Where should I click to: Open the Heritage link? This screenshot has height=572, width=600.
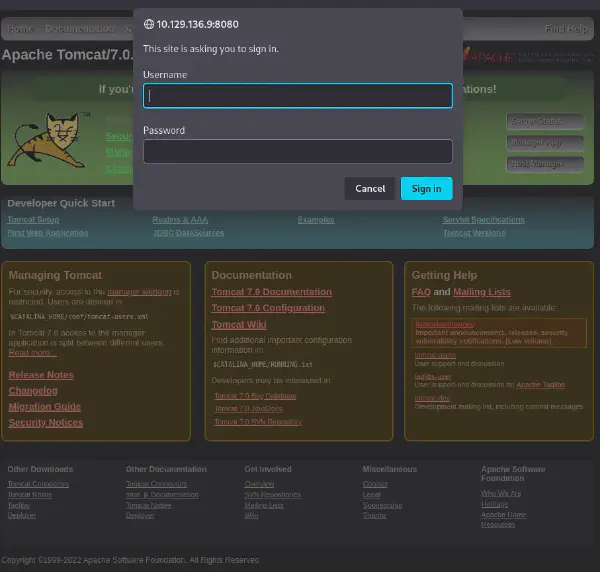tap(494, 504)
